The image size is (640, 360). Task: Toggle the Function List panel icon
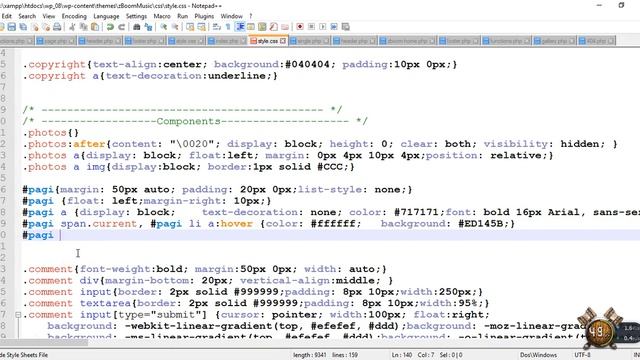pyautogui.click(x=274, y=27)
